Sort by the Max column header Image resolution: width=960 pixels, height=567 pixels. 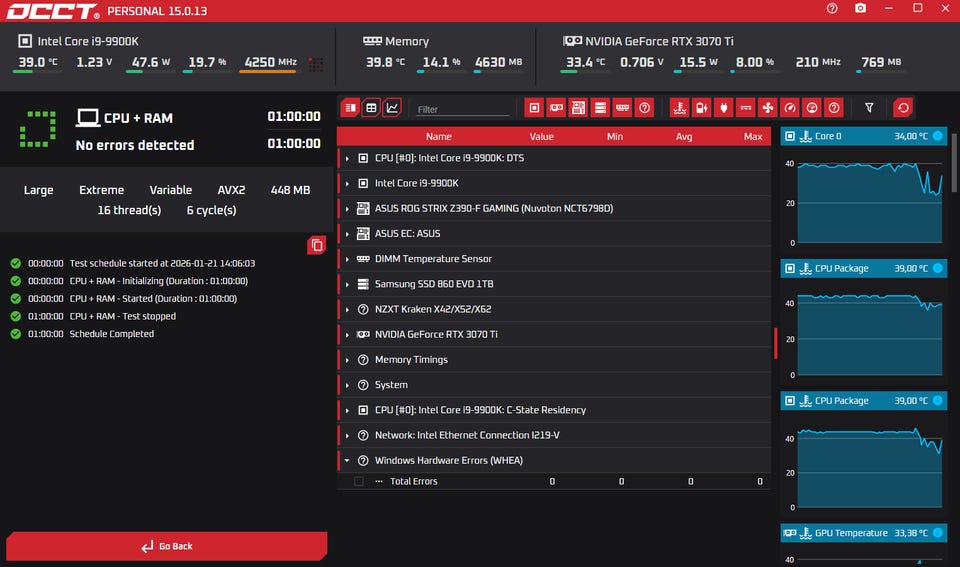[752, 136]
